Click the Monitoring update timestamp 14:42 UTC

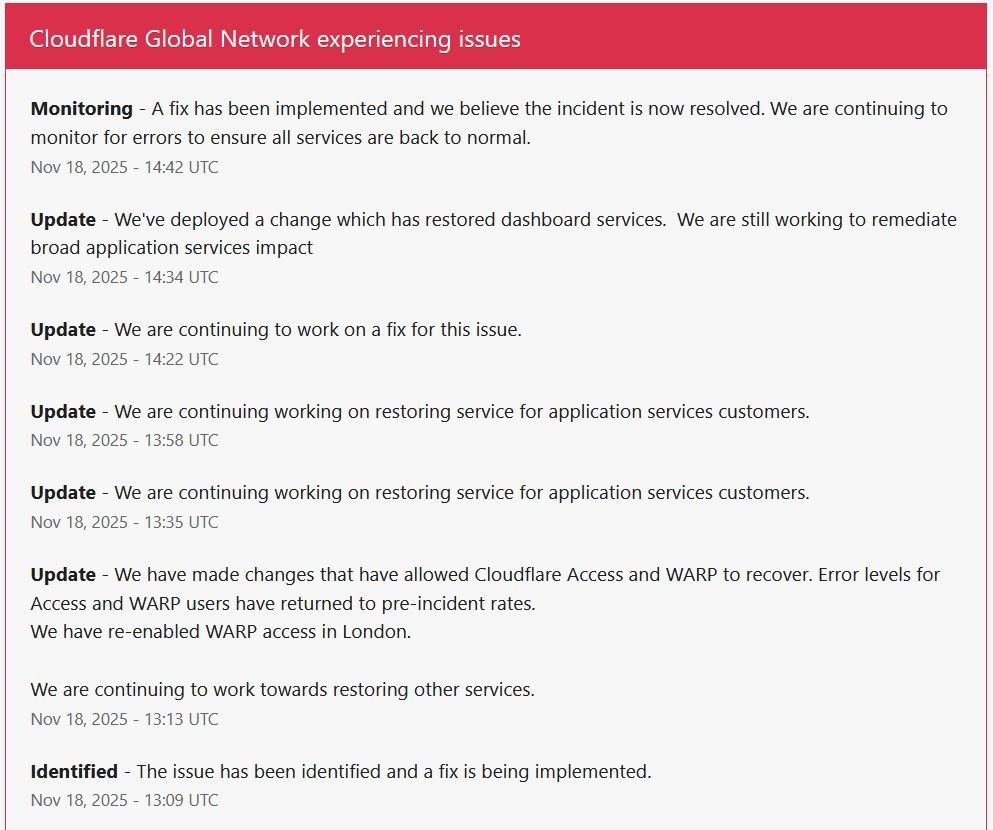tap(124, 167)
